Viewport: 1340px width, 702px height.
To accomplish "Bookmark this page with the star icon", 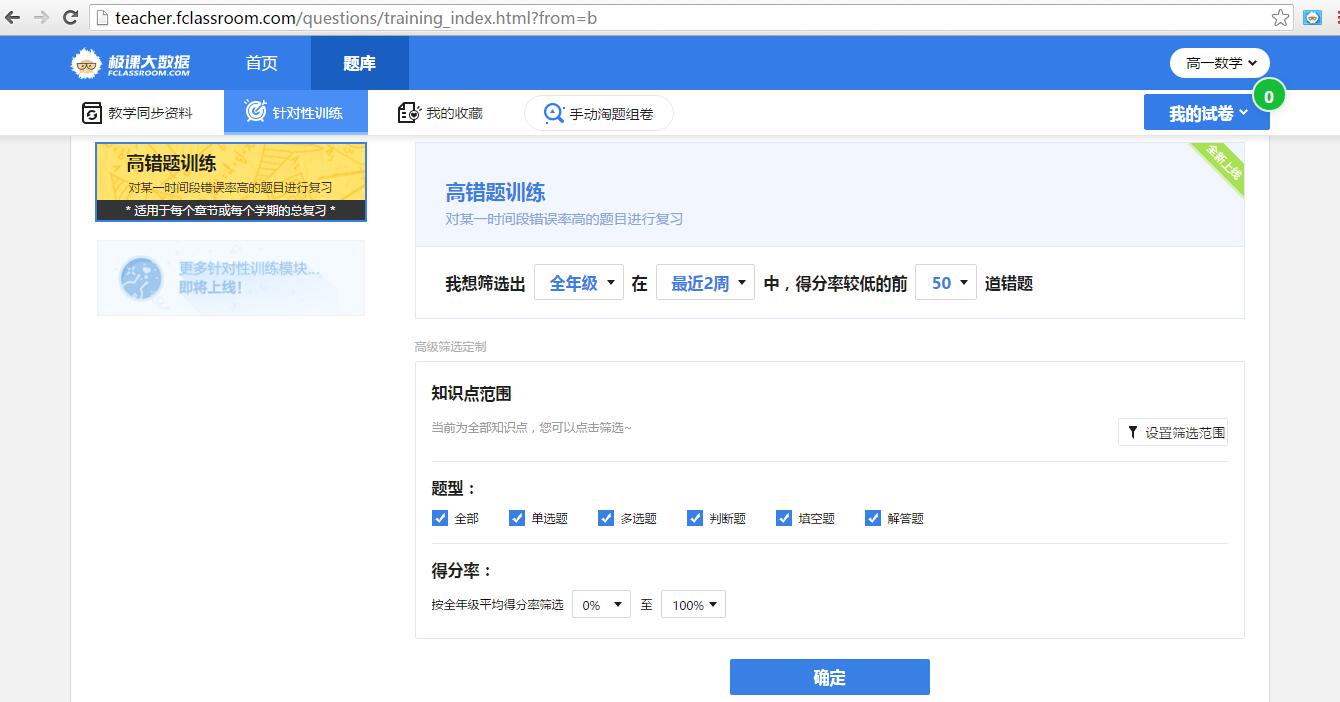I will tap(1281, 17).
